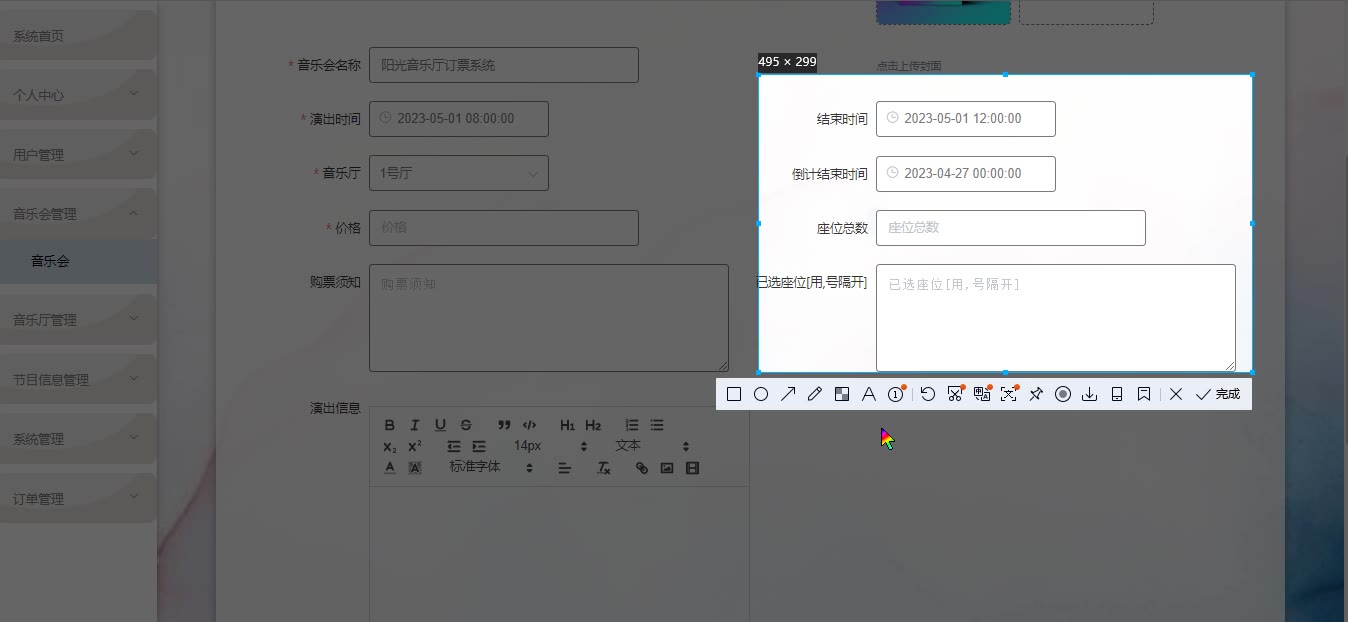
Task: Apply superscript formatting in the editor
Action: [x=415, y=446]
